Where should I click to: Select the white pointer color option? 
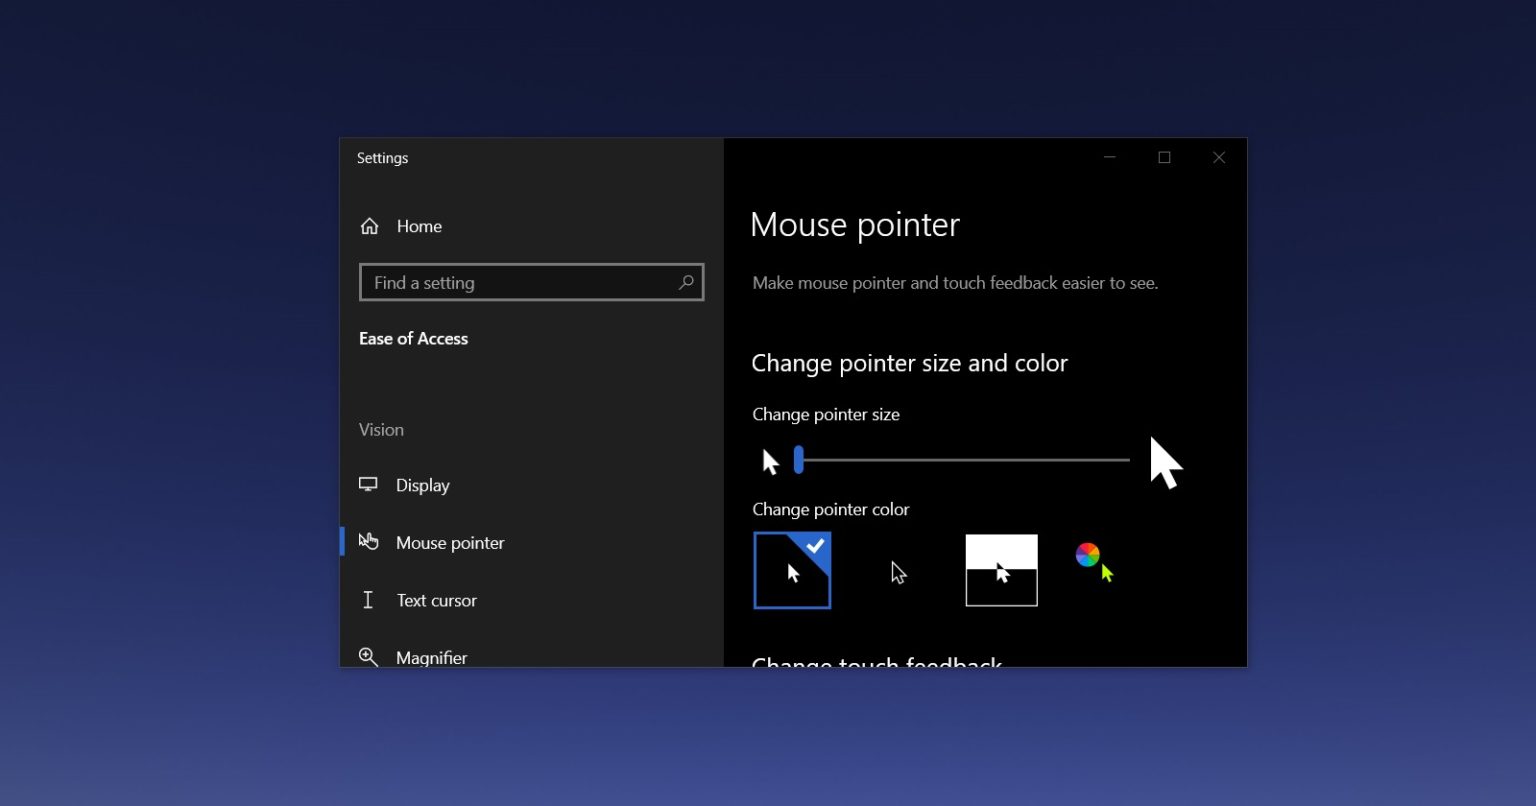(x=792, y=570)
